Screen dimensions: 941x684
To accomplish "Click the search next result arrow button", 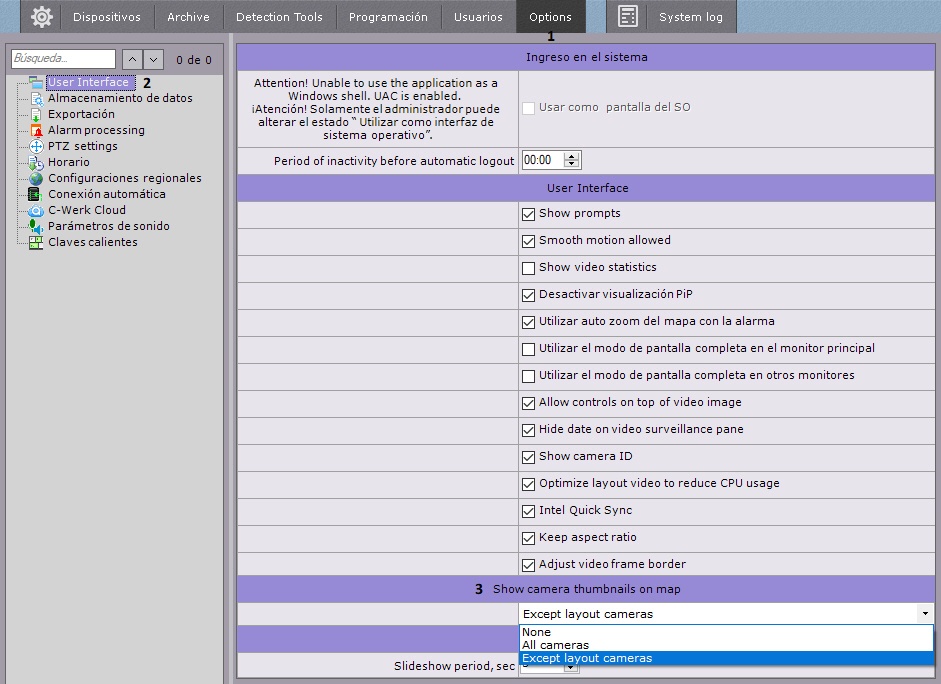I will point(154,60).
